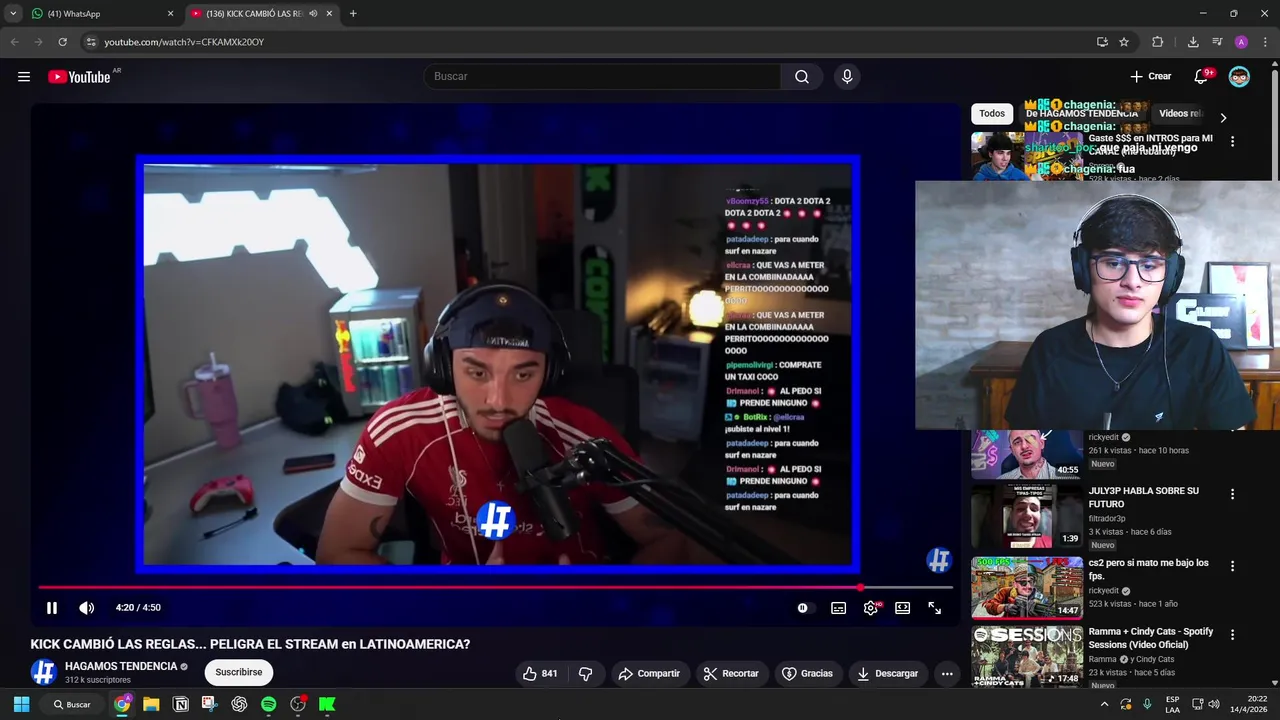
Task: Pause the video playback
Action: [52, 608]
